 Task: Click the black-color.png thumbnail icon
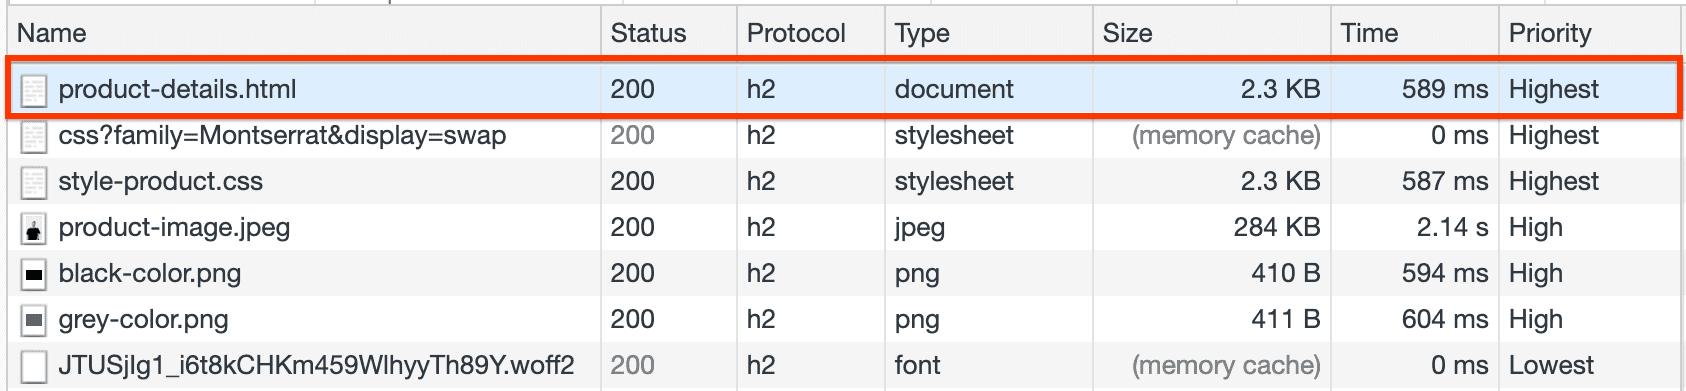tap(34, 274)
